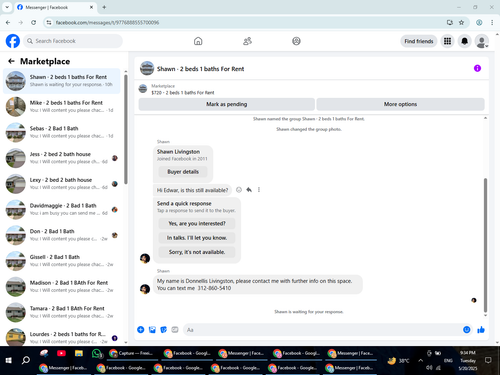Image resolution: width=500 pixels, height=375 pixels.
Task: Open Windows Start menu
Action: (x=9, y=360)
